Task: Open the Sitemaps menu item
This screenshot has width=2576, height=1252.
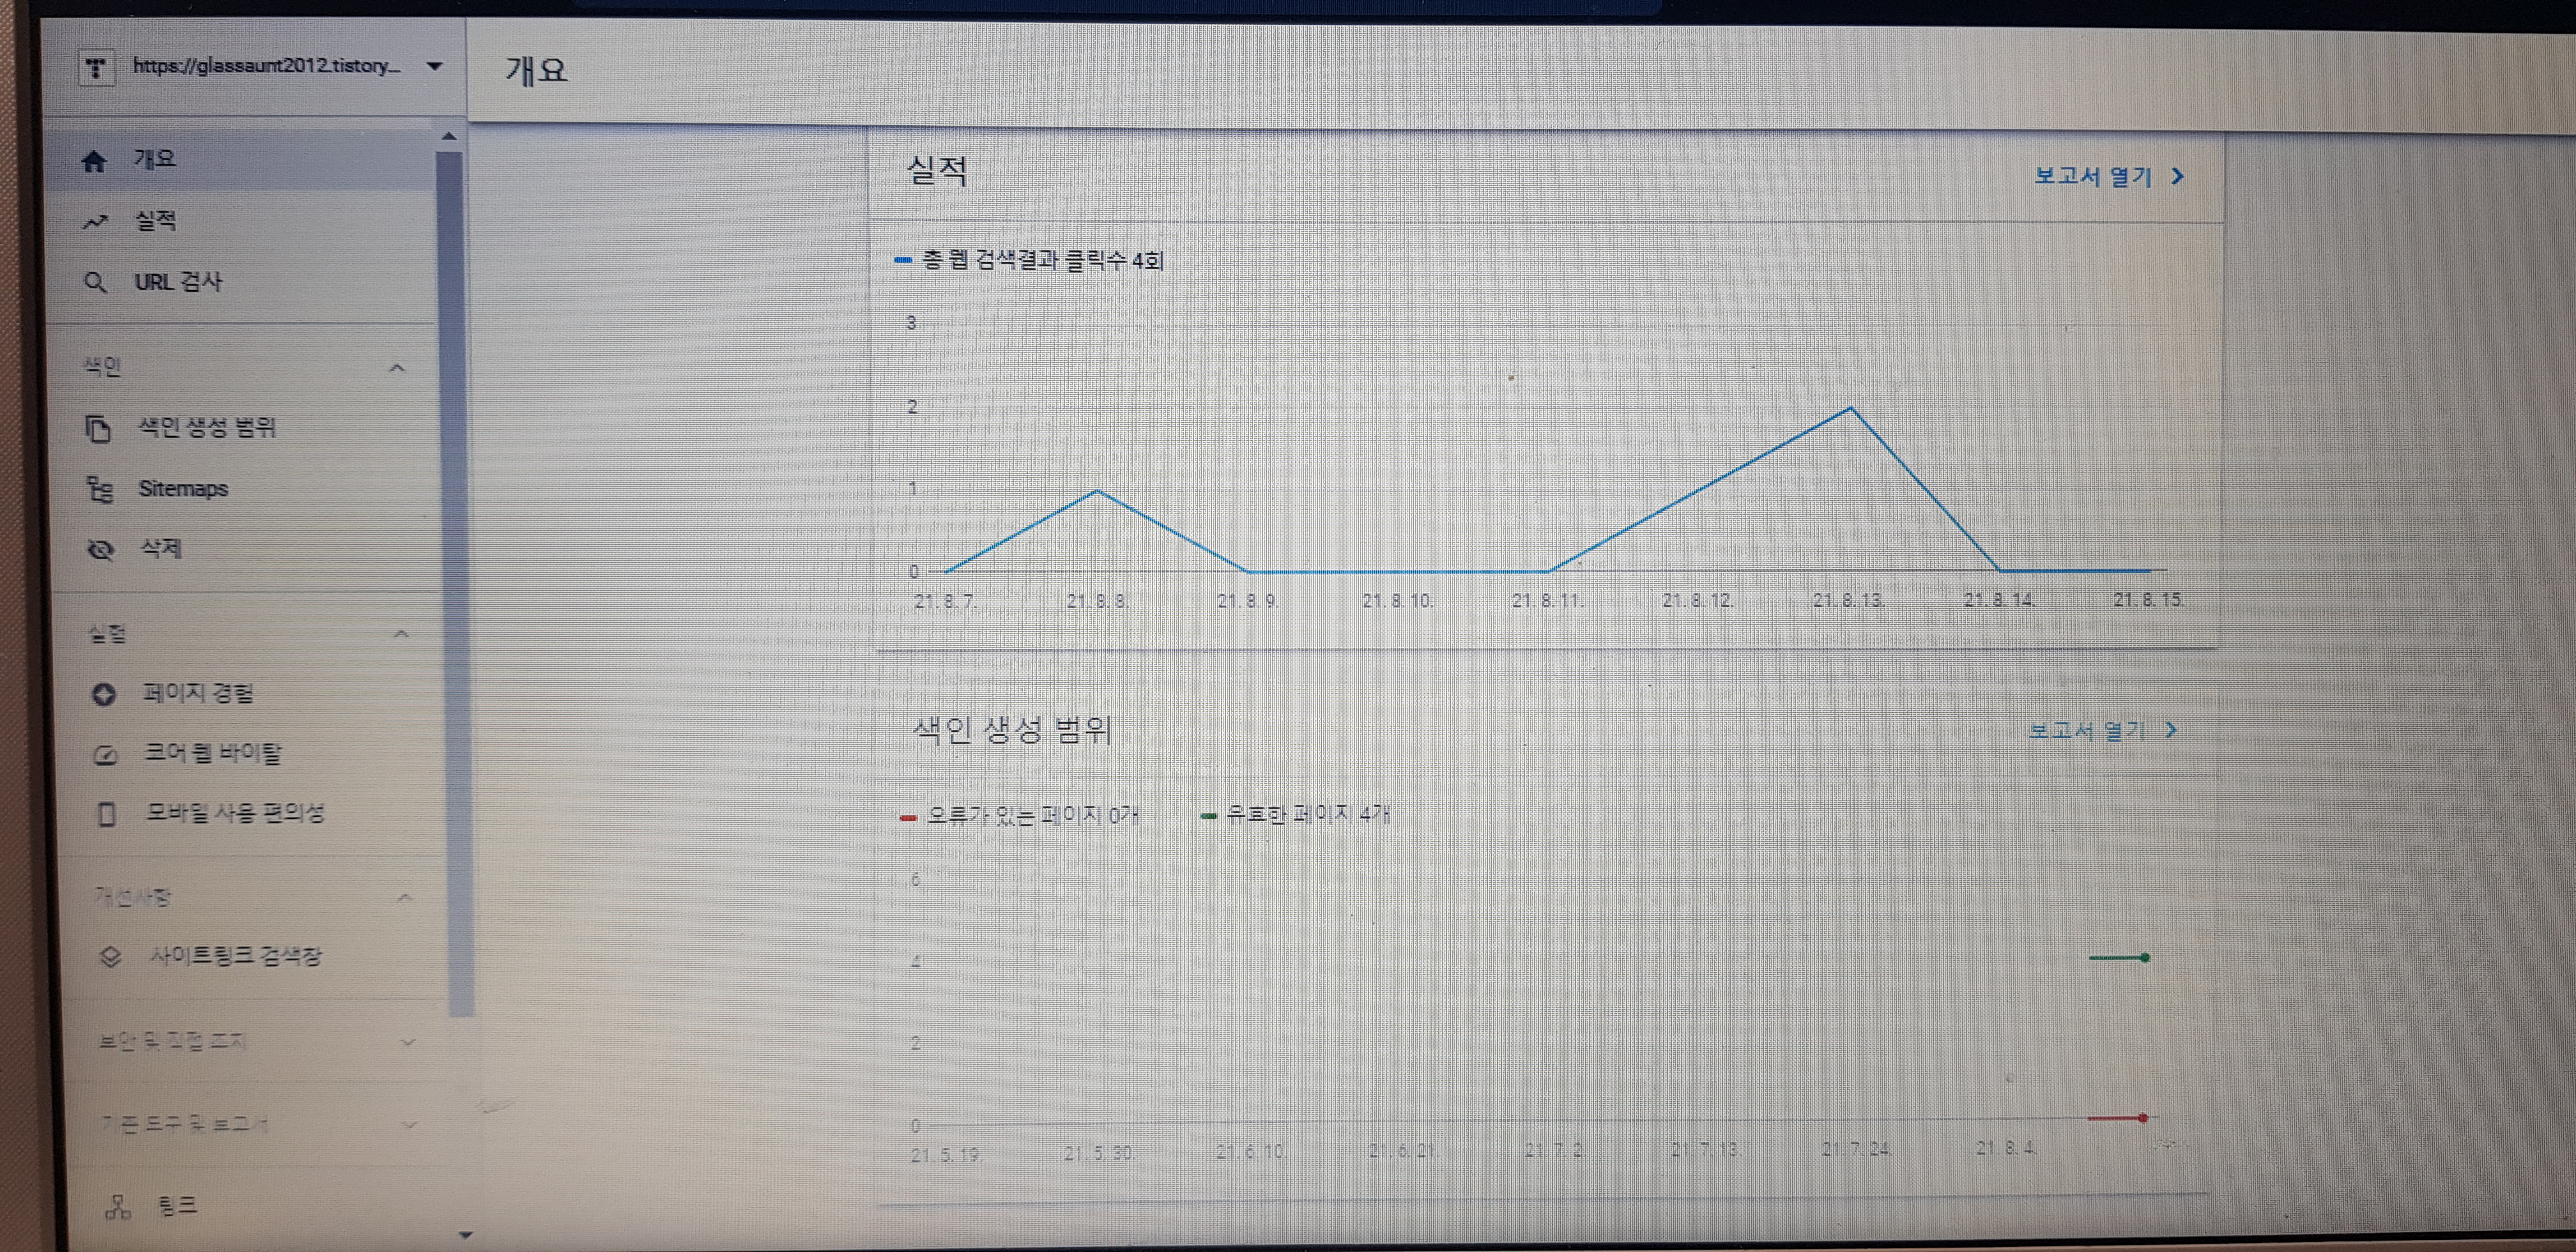Action: click(x=183, y=489)
